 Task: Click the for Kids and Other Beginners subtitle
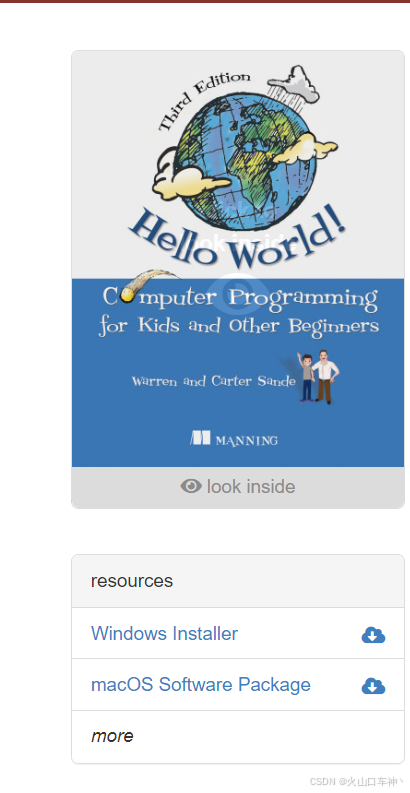point(239,325)
